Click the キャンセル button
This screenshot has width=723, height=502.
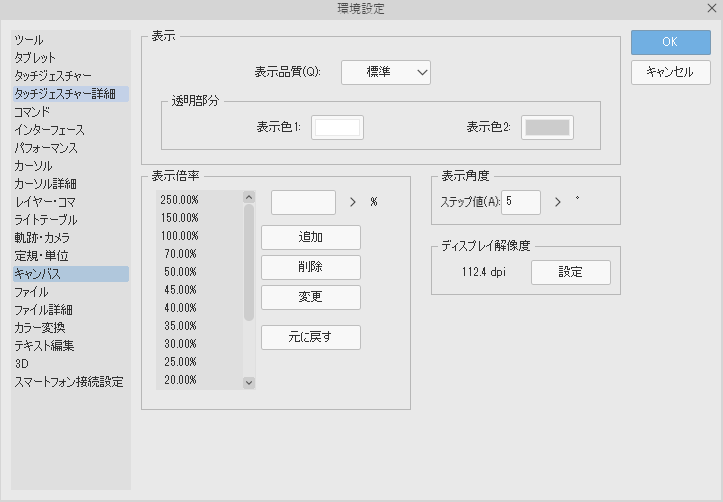coord(670,72)
